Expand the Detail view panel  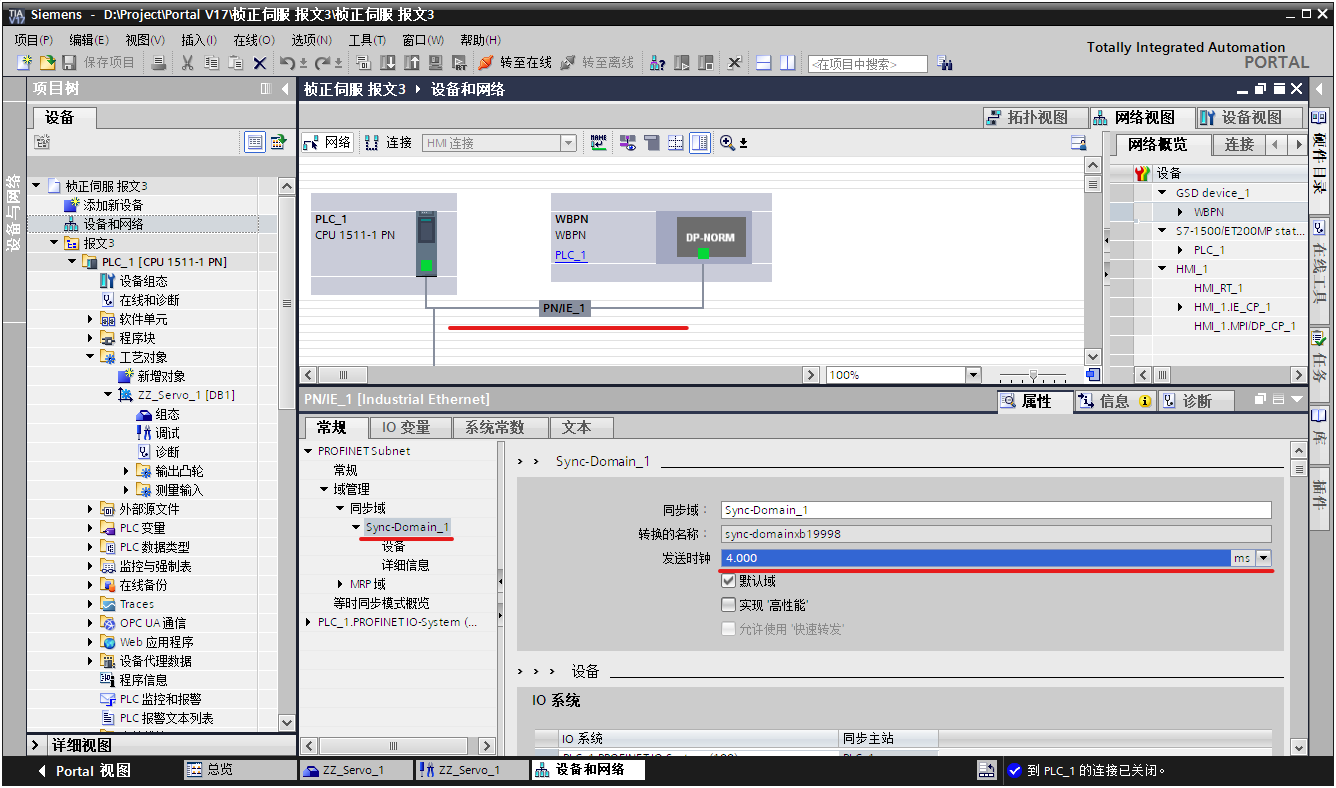click(36, 746)
